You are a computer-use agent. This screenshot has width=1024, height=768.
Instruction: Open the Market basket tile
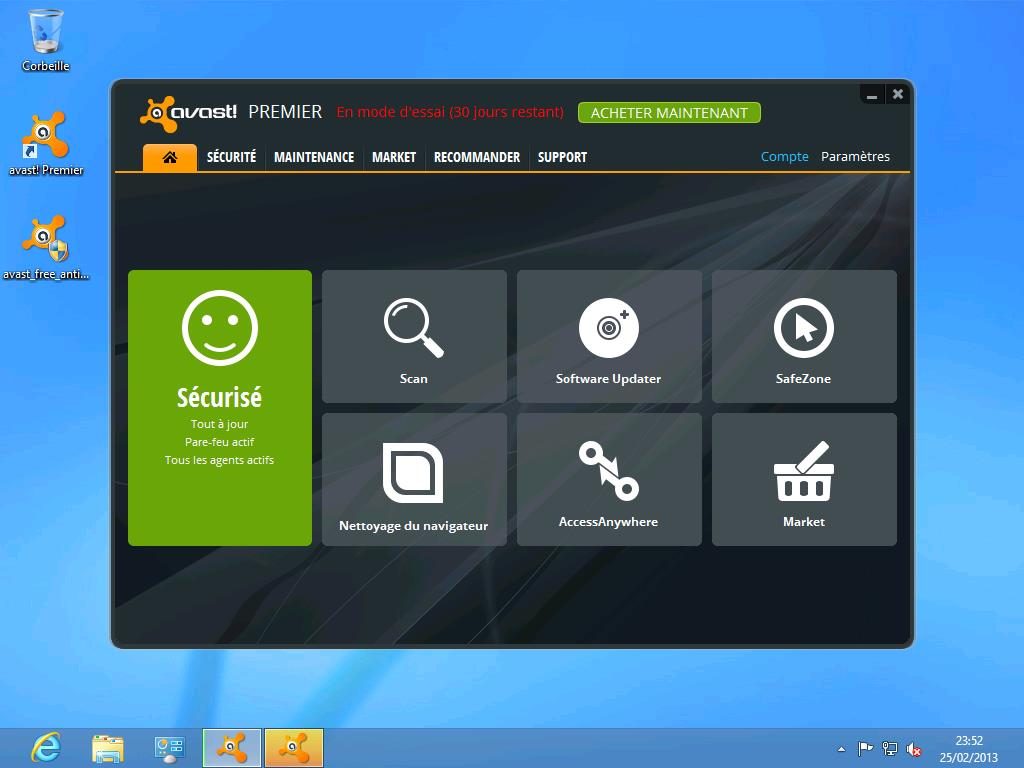tap(804, 479)
